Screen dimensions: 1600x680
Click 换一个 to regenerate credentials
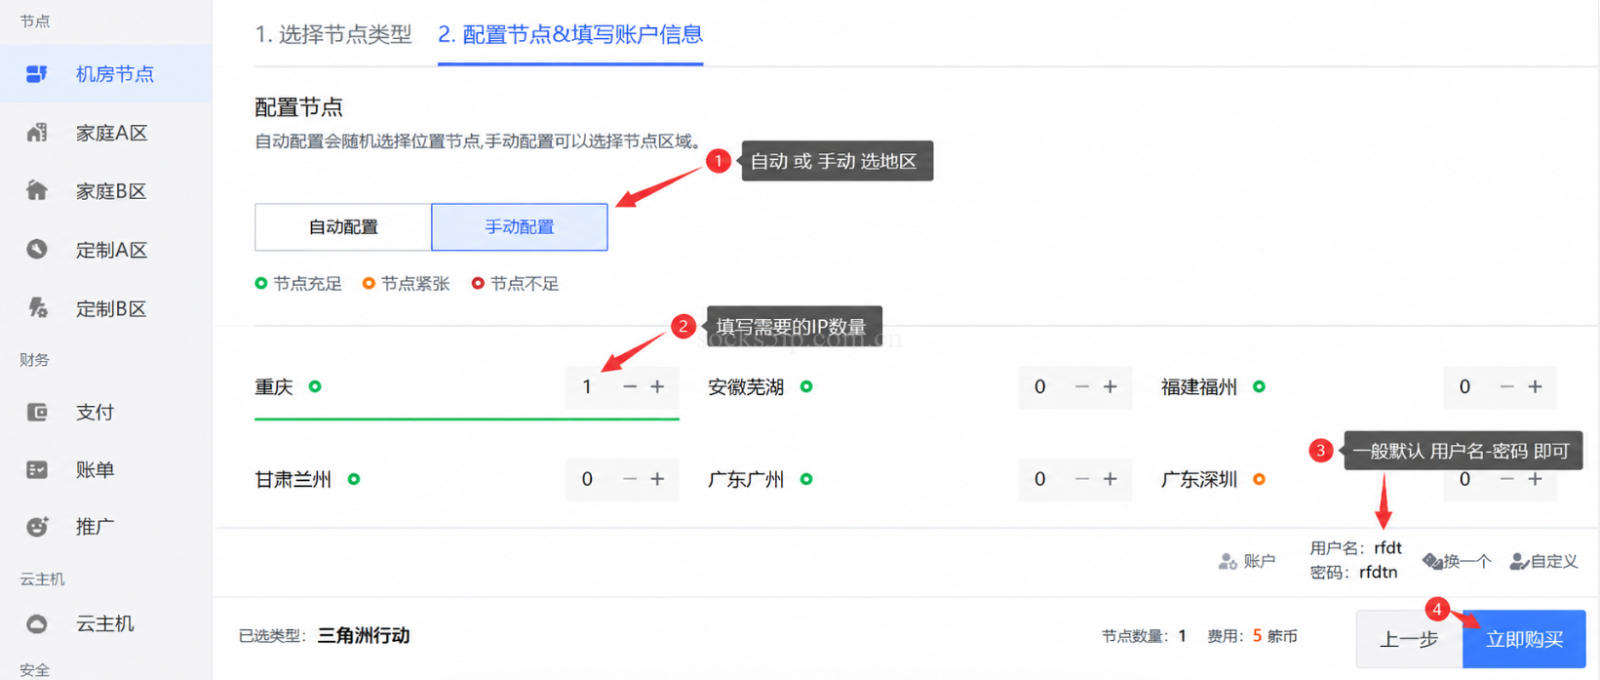[x=1457, y=562]
